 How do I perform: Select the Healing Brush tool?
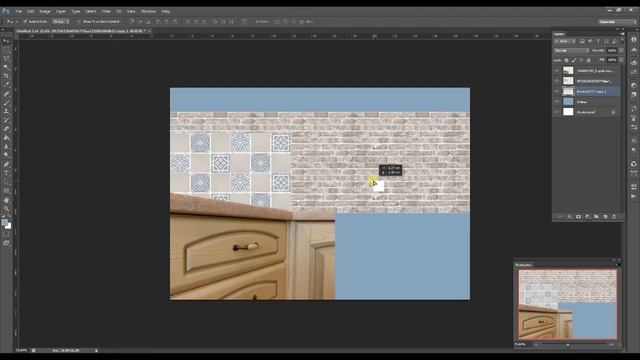click(x=6, y=94)
